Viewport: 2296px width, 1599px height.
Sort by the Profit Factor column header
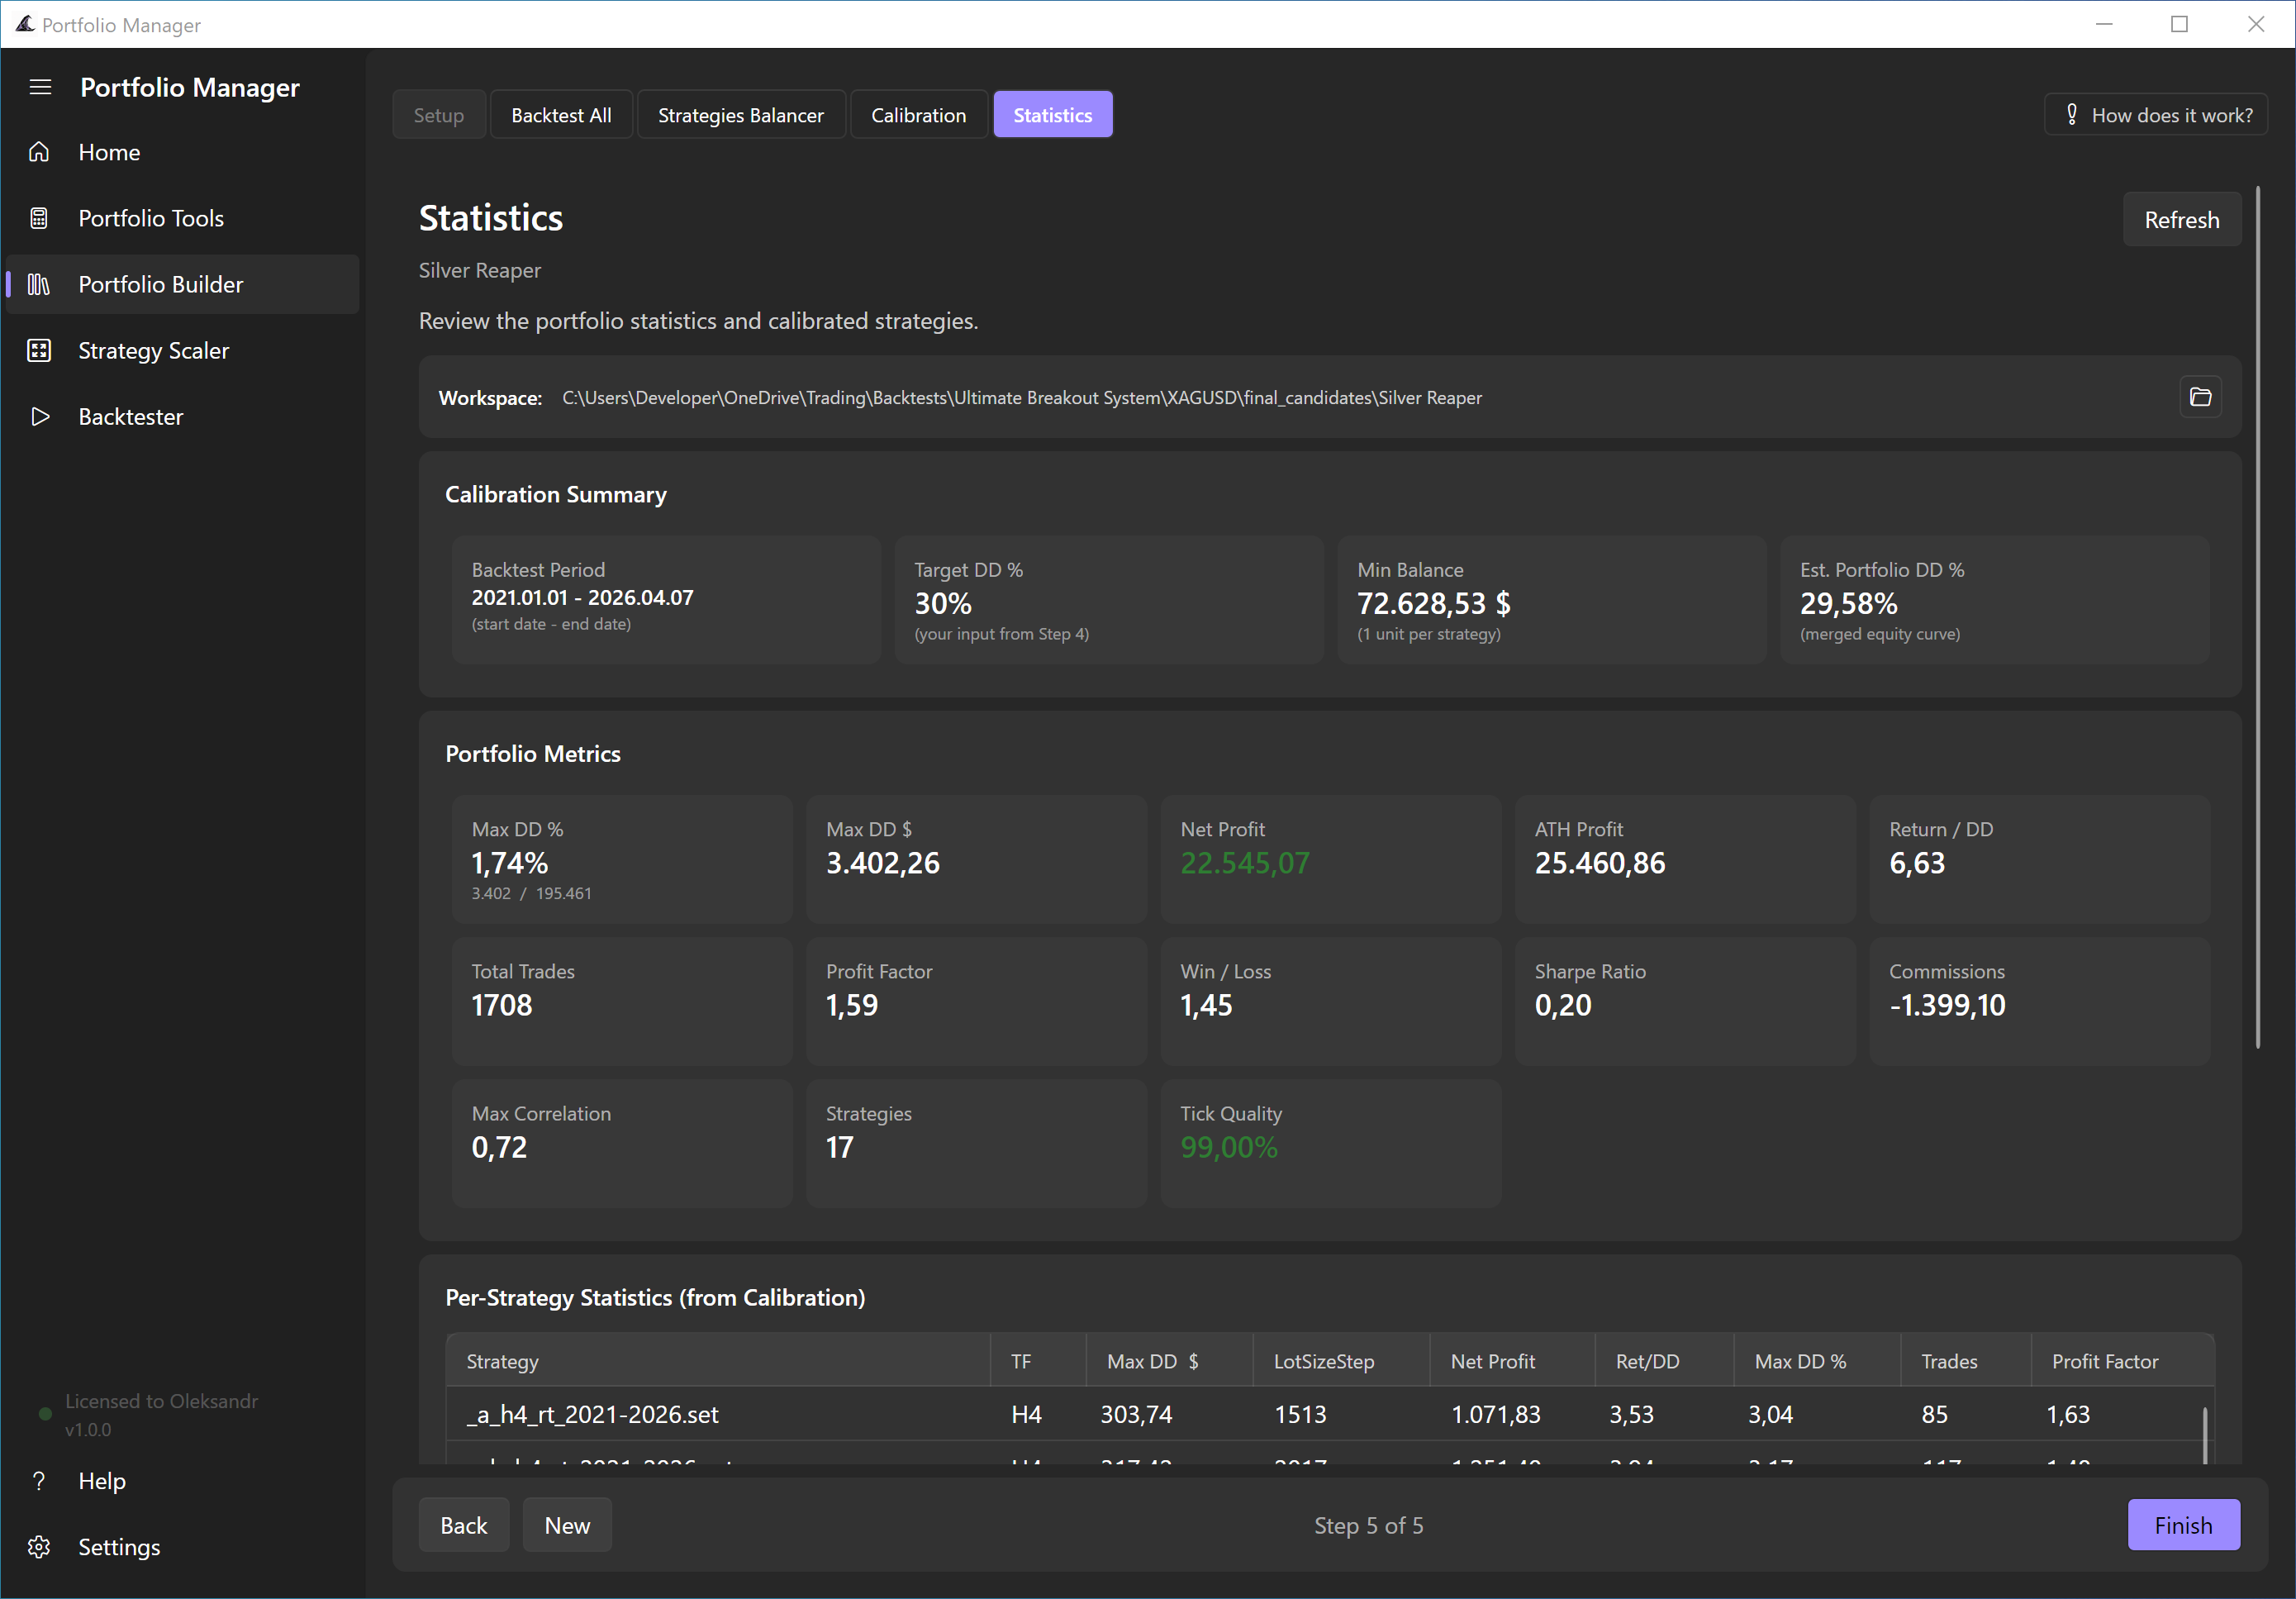coord(2122,1361)
